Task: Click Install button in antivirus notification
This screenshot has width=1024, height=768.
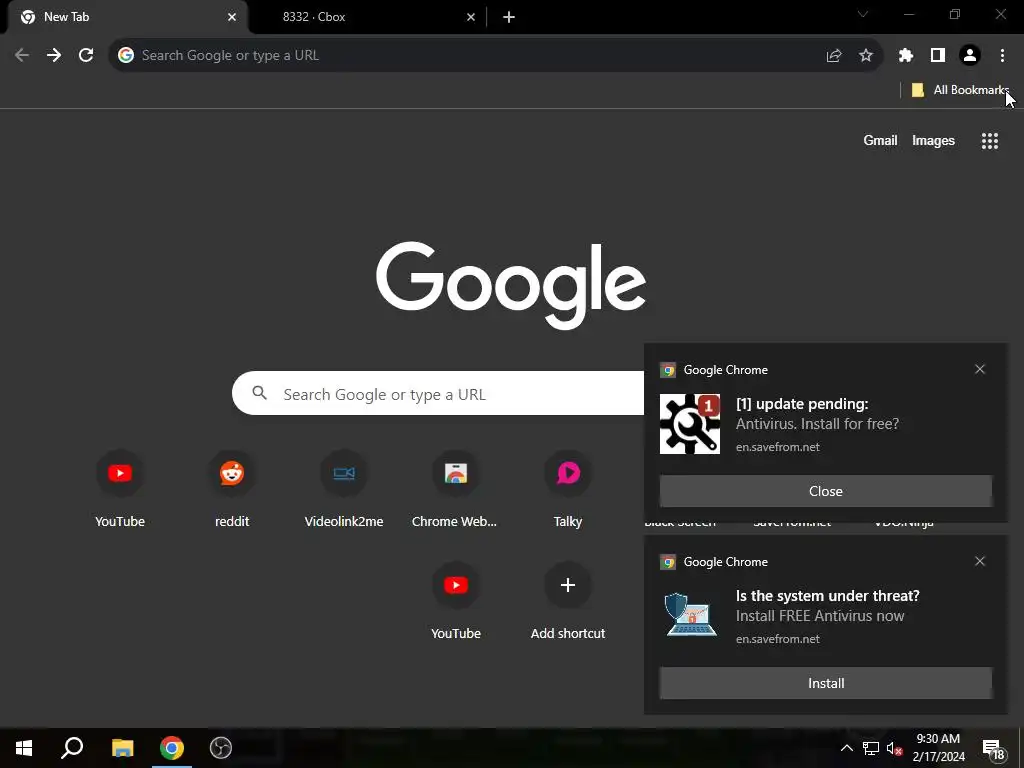Action: coord(825,683)
